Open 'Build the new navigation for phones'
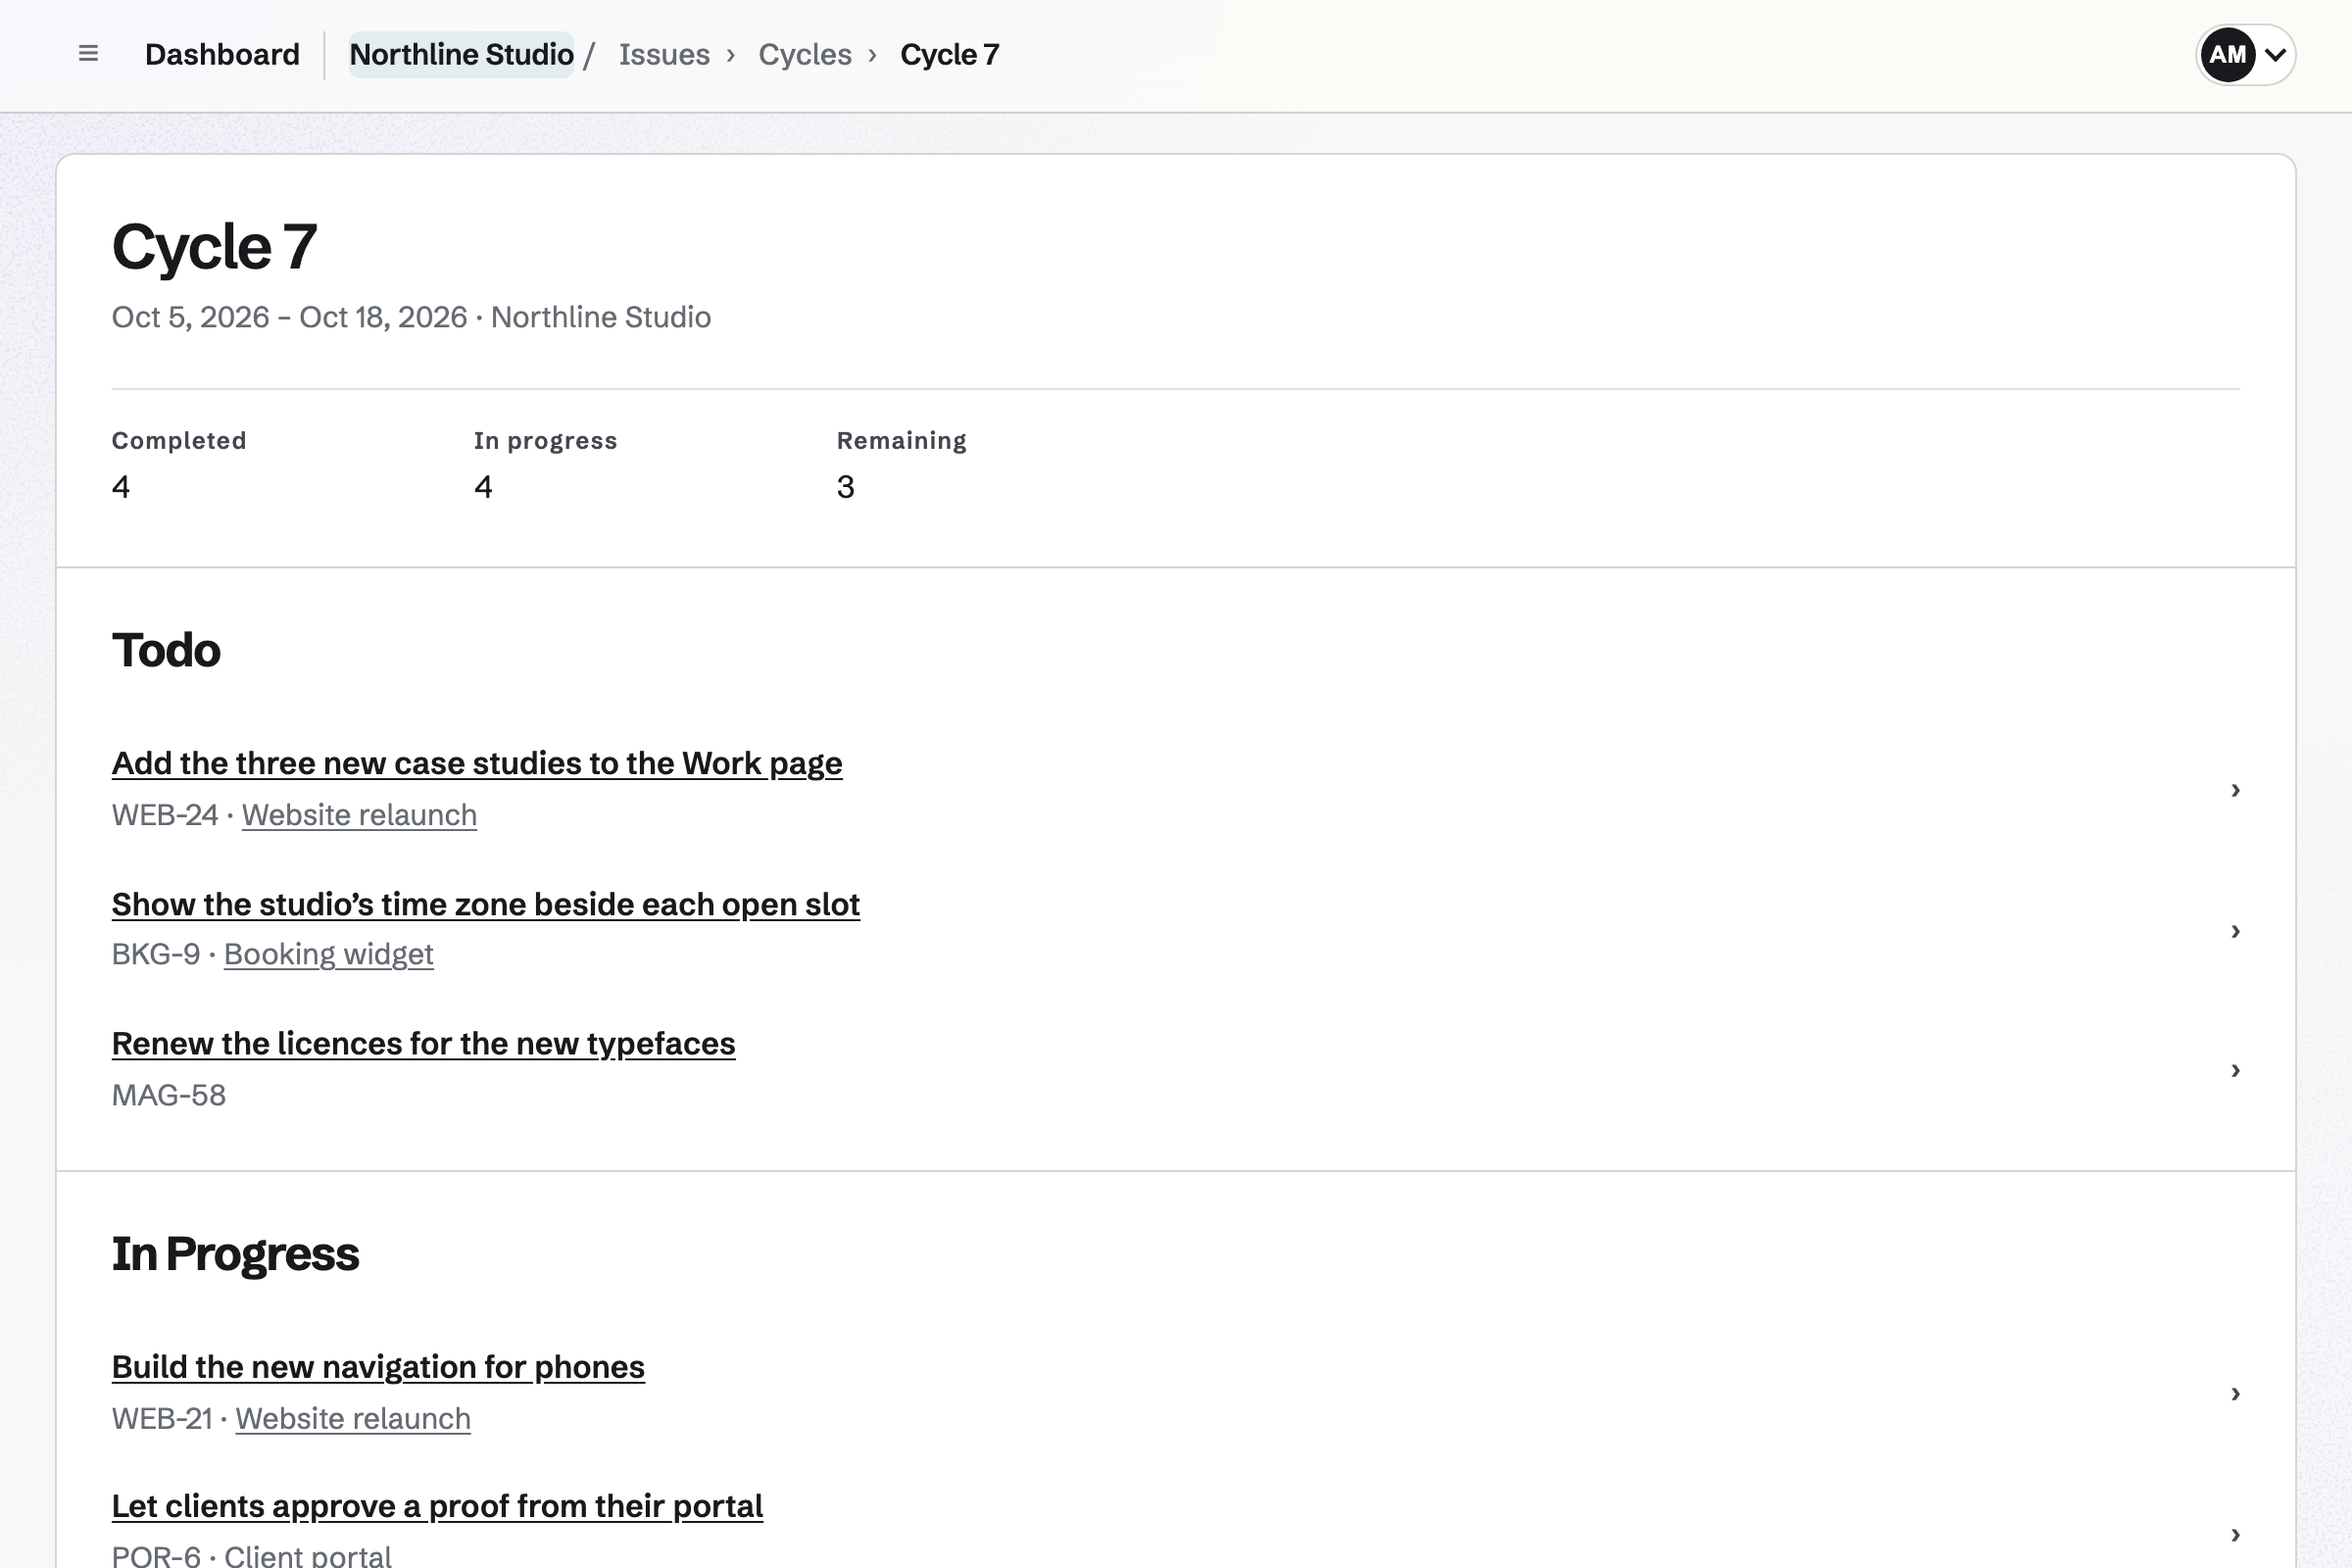 click(378, 1367)
